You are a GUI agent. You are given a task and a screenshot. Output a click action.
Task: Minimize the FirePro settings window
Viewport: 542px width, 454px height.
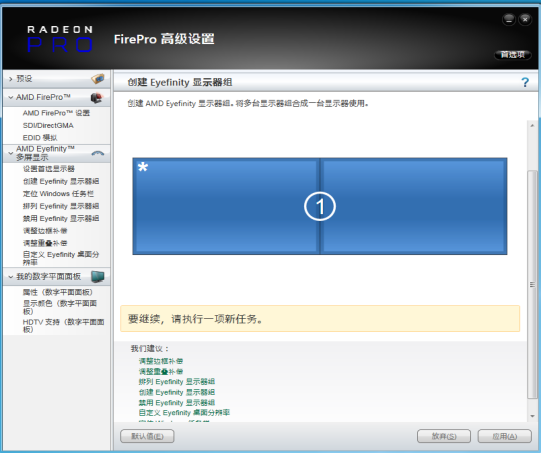[509, 20]
